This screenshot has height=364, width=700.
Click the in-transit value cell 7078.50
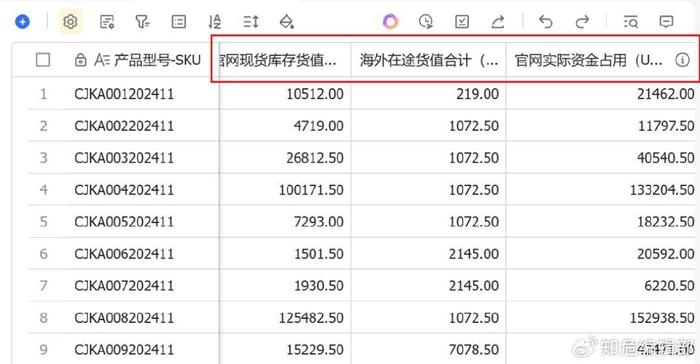click(429, 349)
